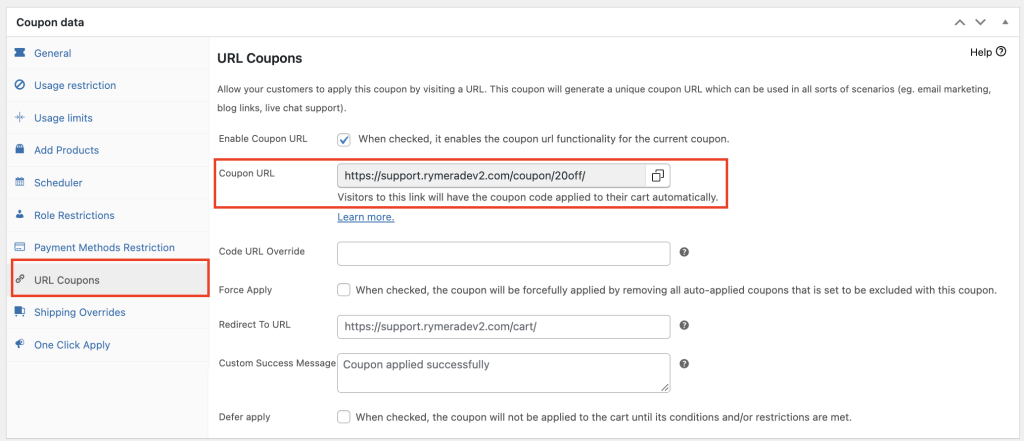
Task: Click the URL Coupons link icon
Action: [20, 280]
